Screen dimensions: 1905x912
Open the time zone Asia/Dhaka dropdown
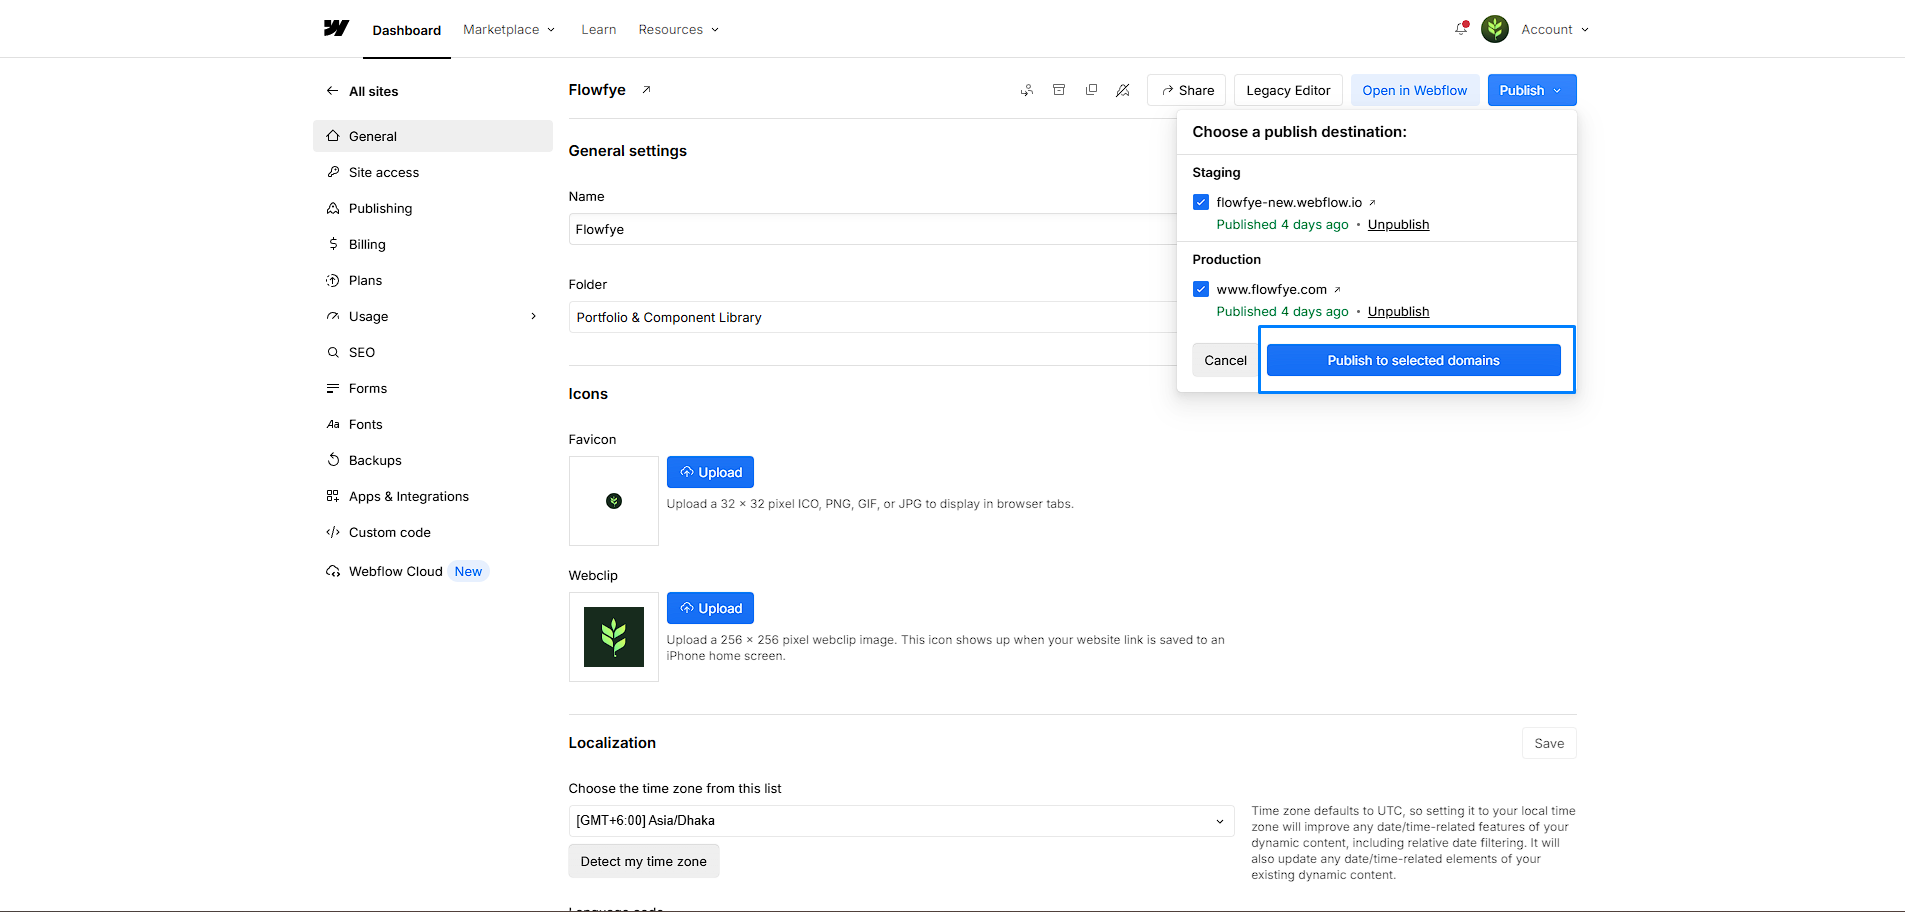tap(901, 820)
